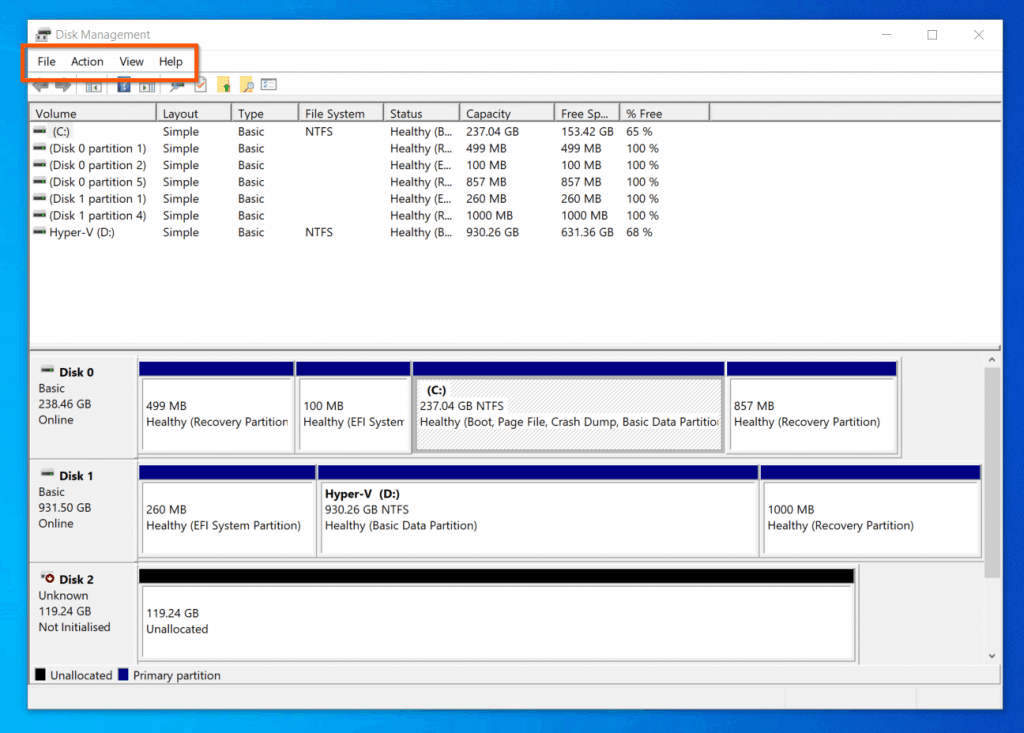Open the Help menu
This screenshot has height=733, width=1024.
click(170, 61)
